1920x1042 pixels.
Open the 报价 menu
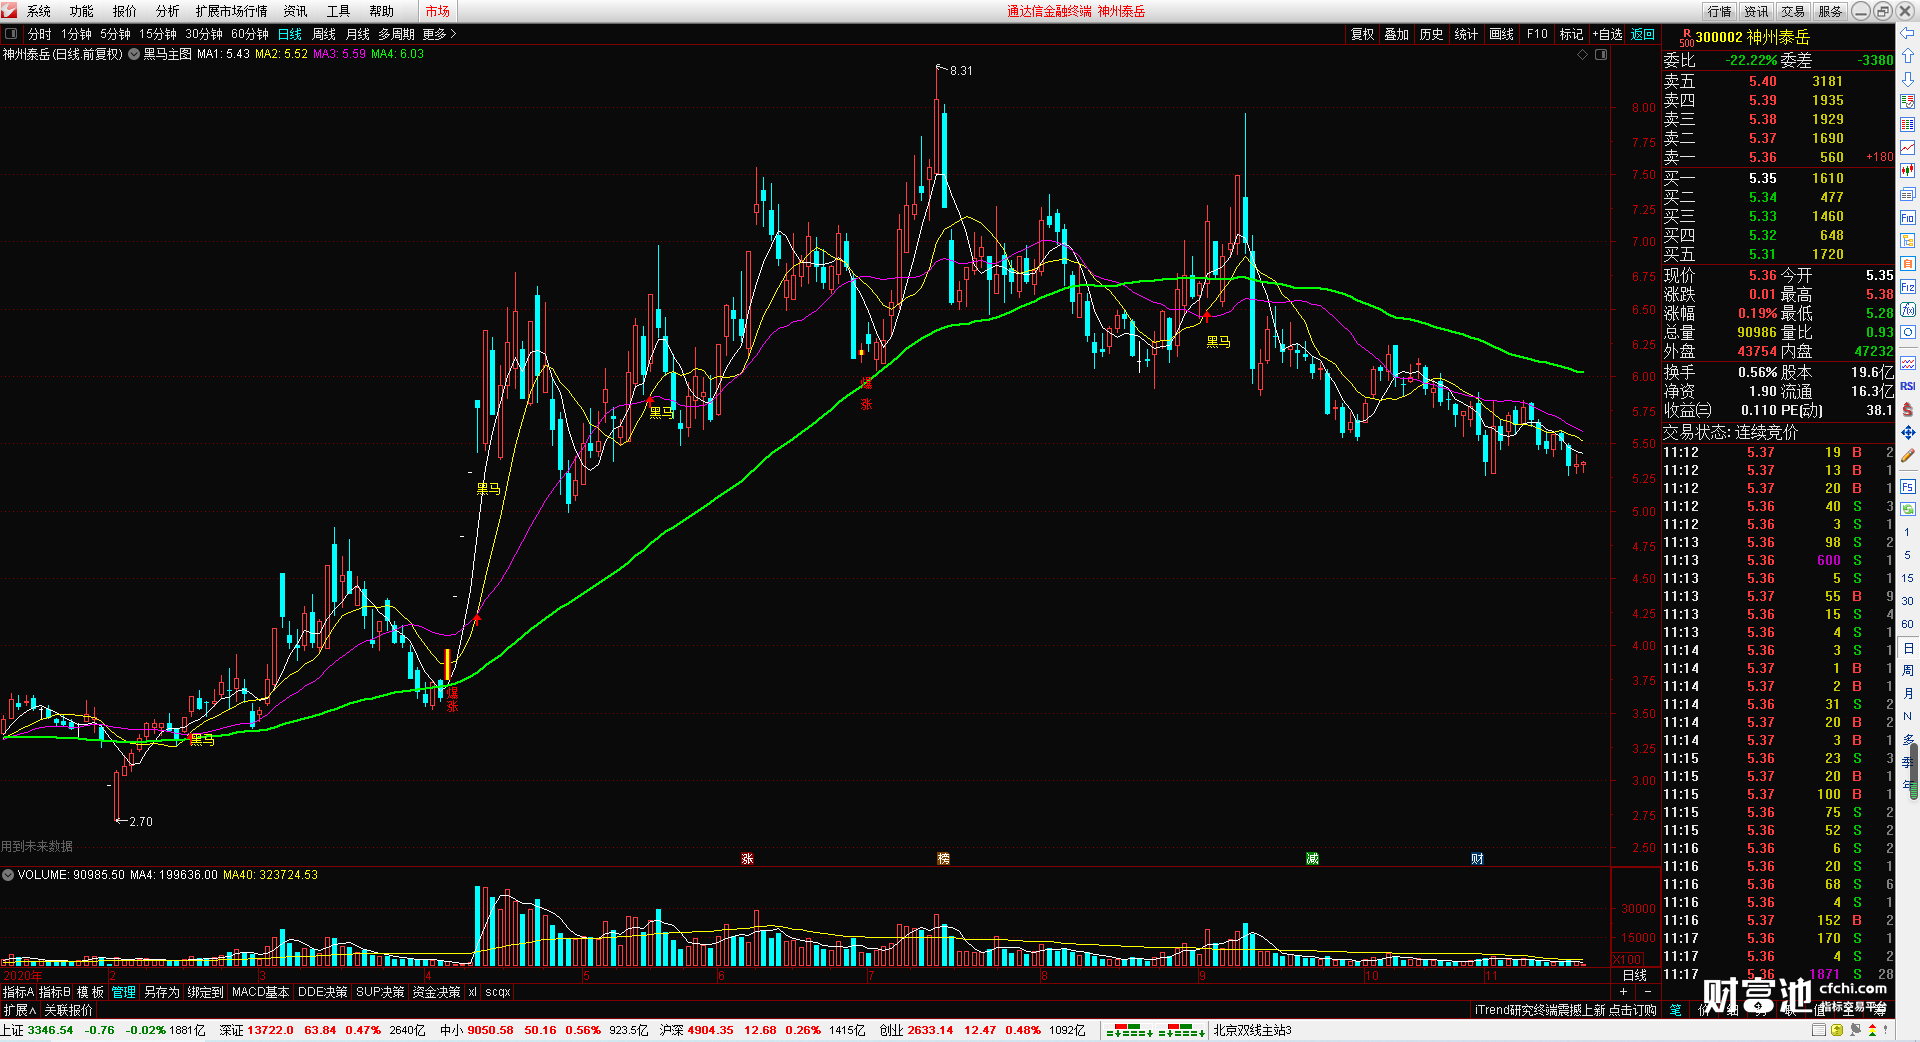(x=125, y=11)
